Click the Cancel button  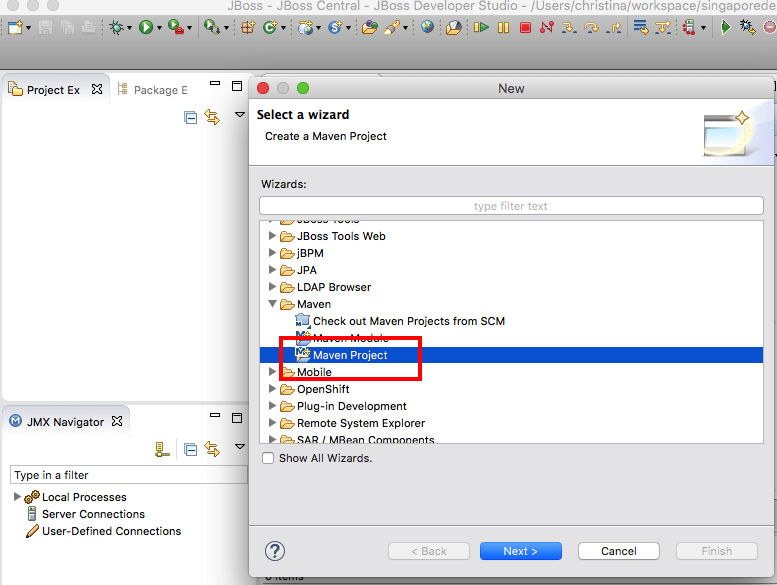click(x=618, y=551)
